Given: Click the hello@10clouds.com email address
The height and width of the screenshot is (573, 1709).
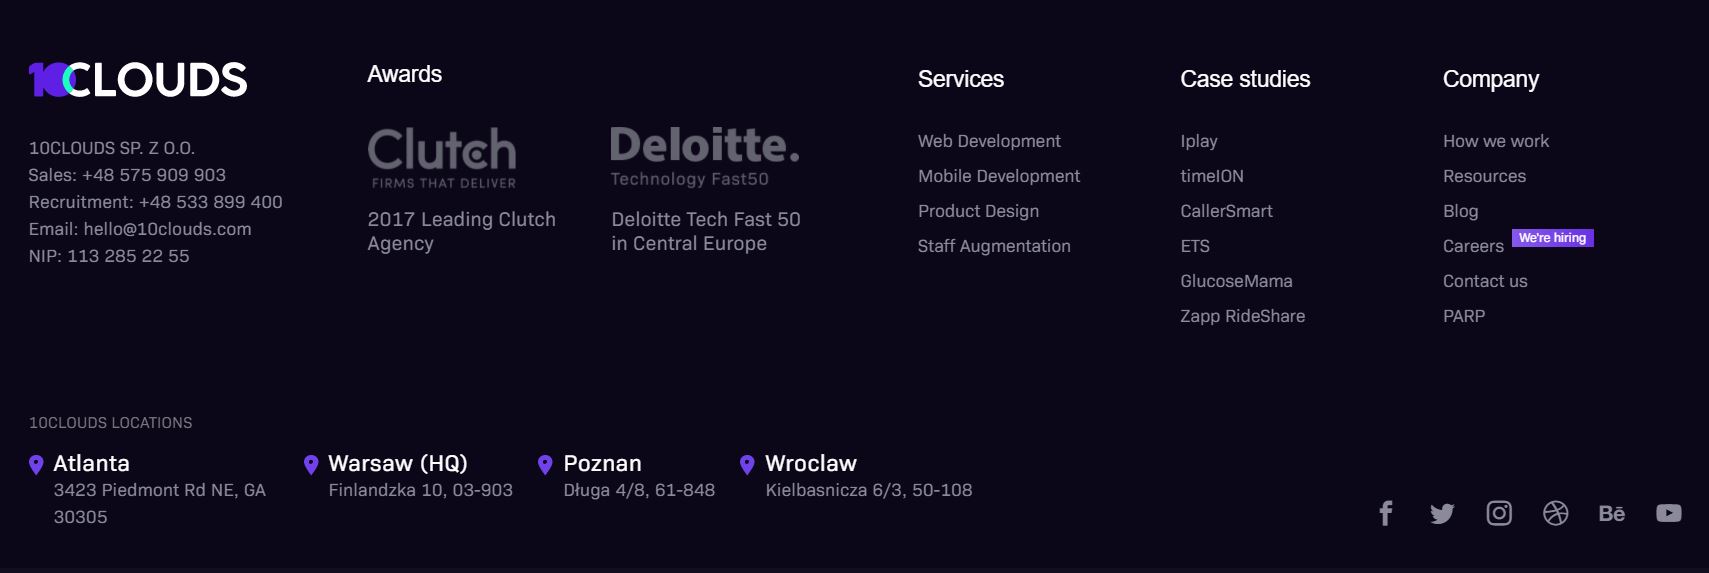Looking at the screenshot, I should coord(167,229).
